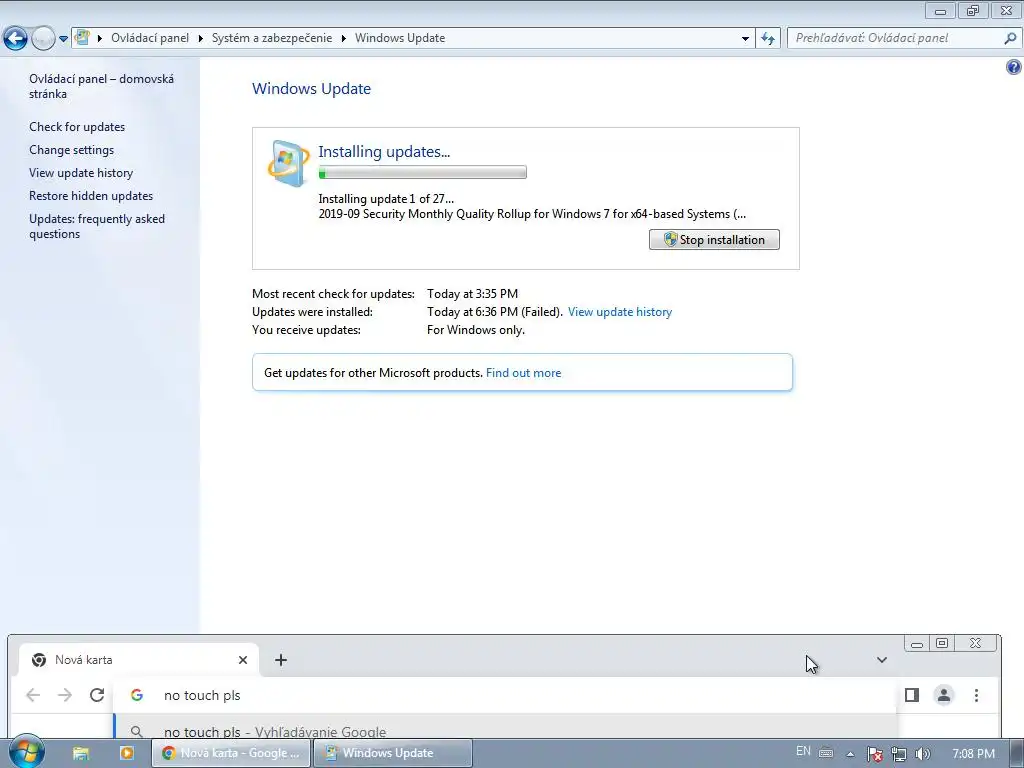Click the Stop installation button

(x=714, y=240)
